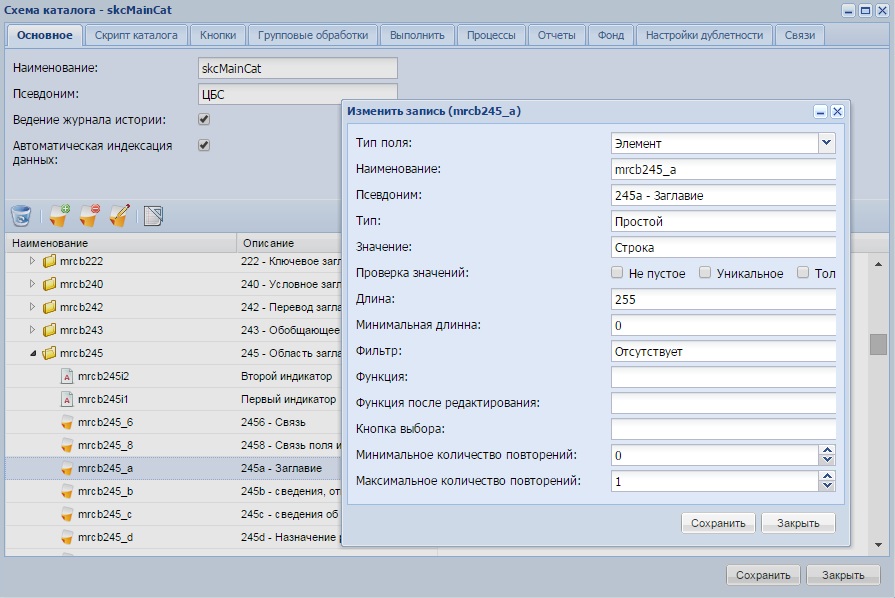This screenshot has height=598, width=895.
Task: Enable the Уникальное checkbox
Action: 705,273
